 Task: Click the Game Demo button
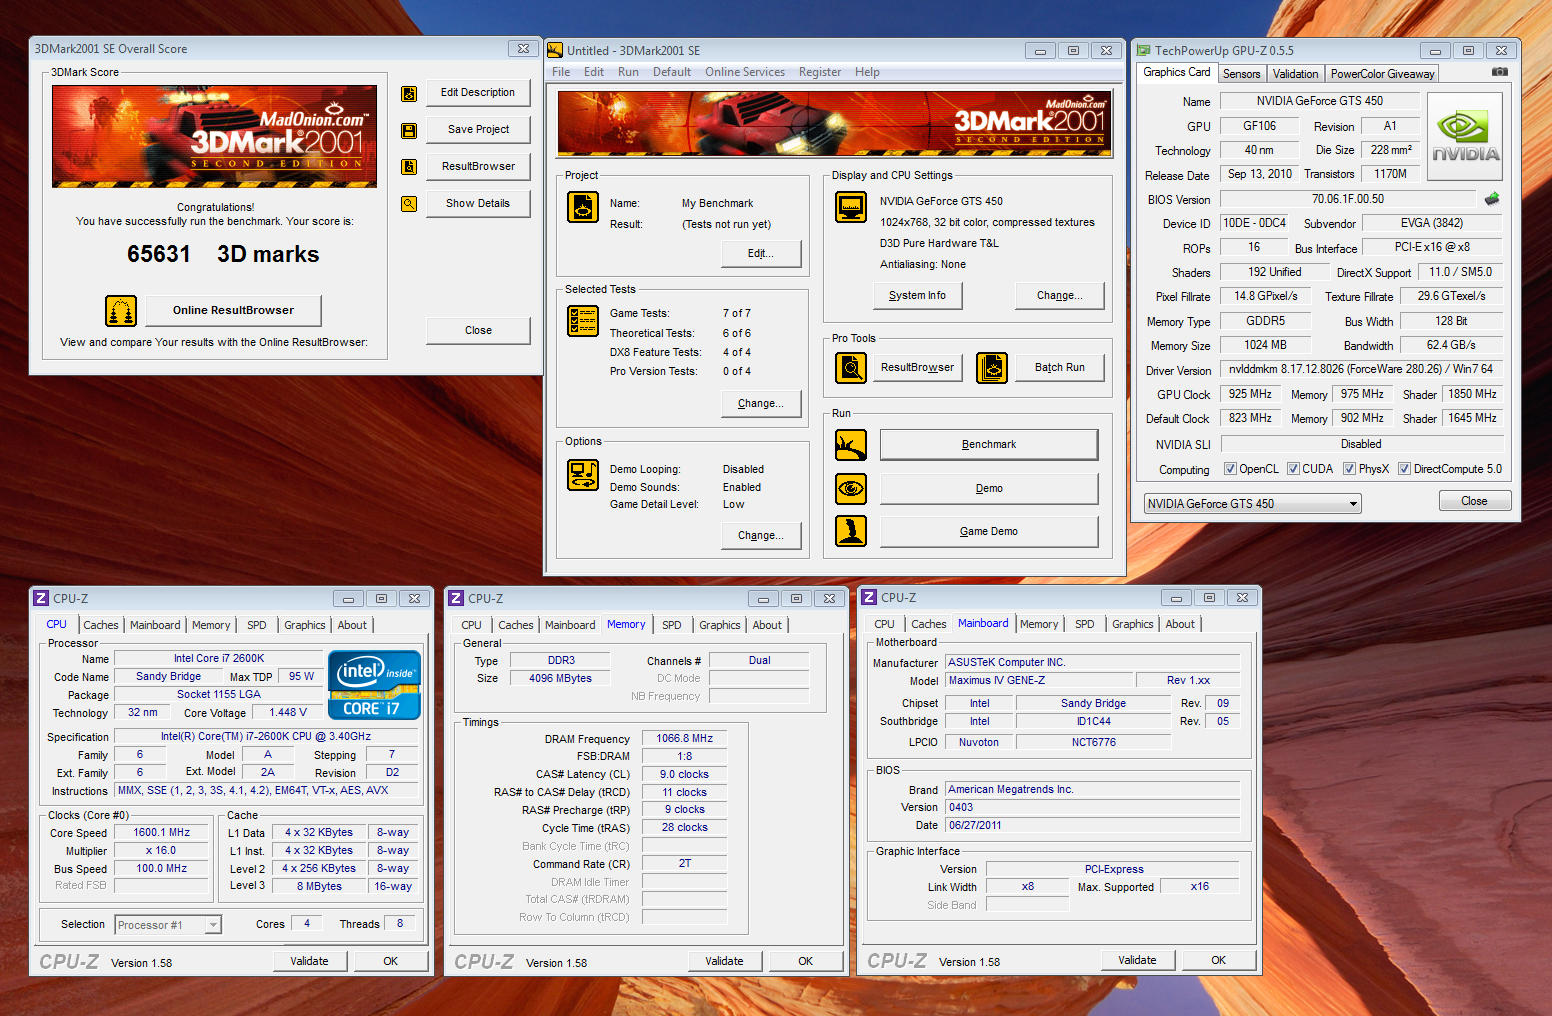pos(989,531)
